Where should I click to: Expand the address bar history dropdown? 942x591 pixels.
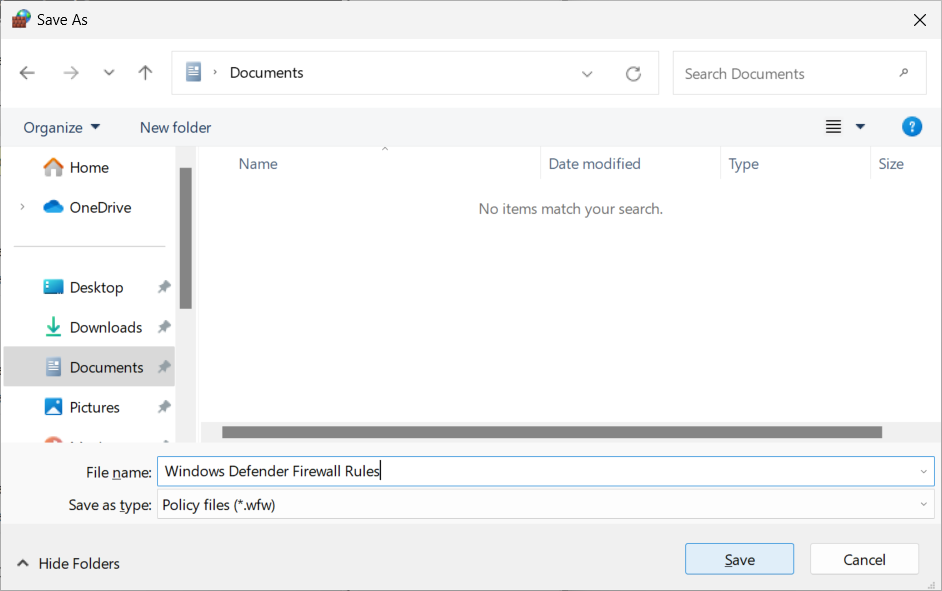587,74
